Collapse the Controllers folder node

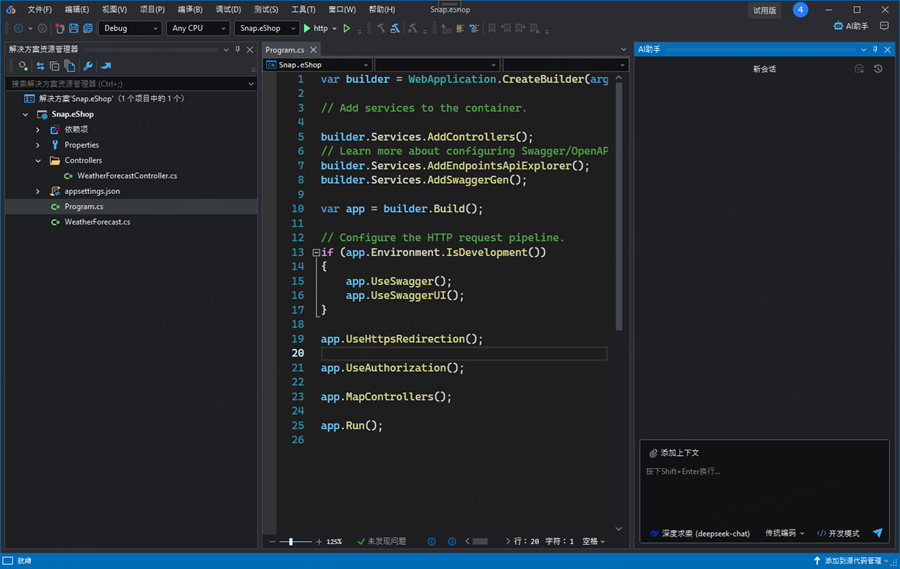[38, 160]
